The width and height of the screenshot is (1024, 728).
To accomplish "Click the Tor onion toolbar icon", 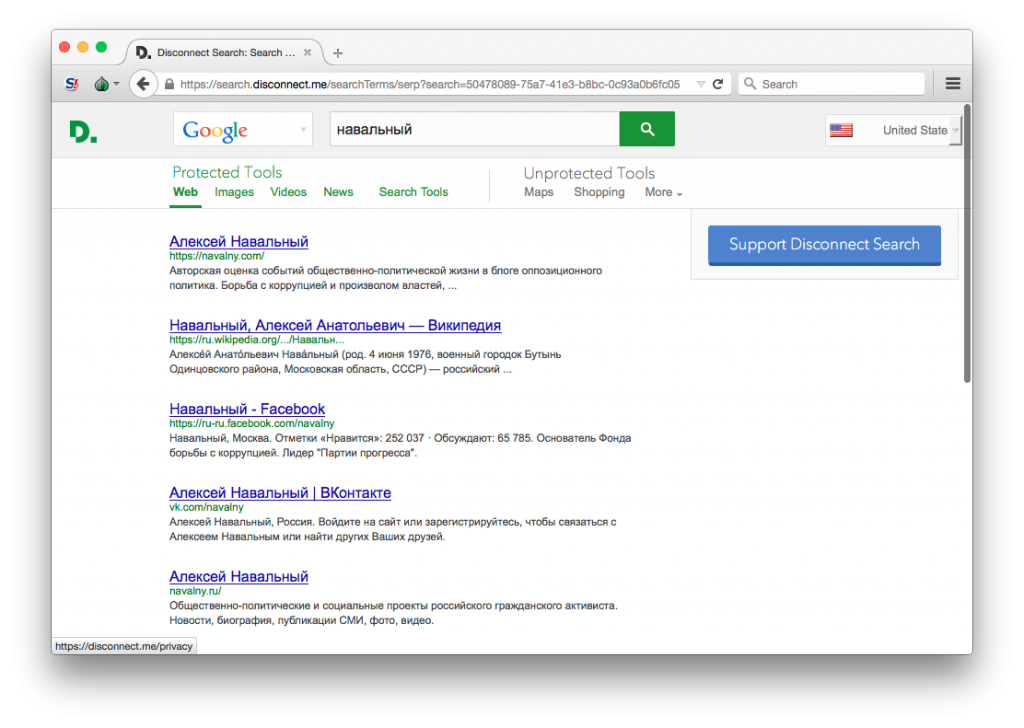I will click(101, 84).
